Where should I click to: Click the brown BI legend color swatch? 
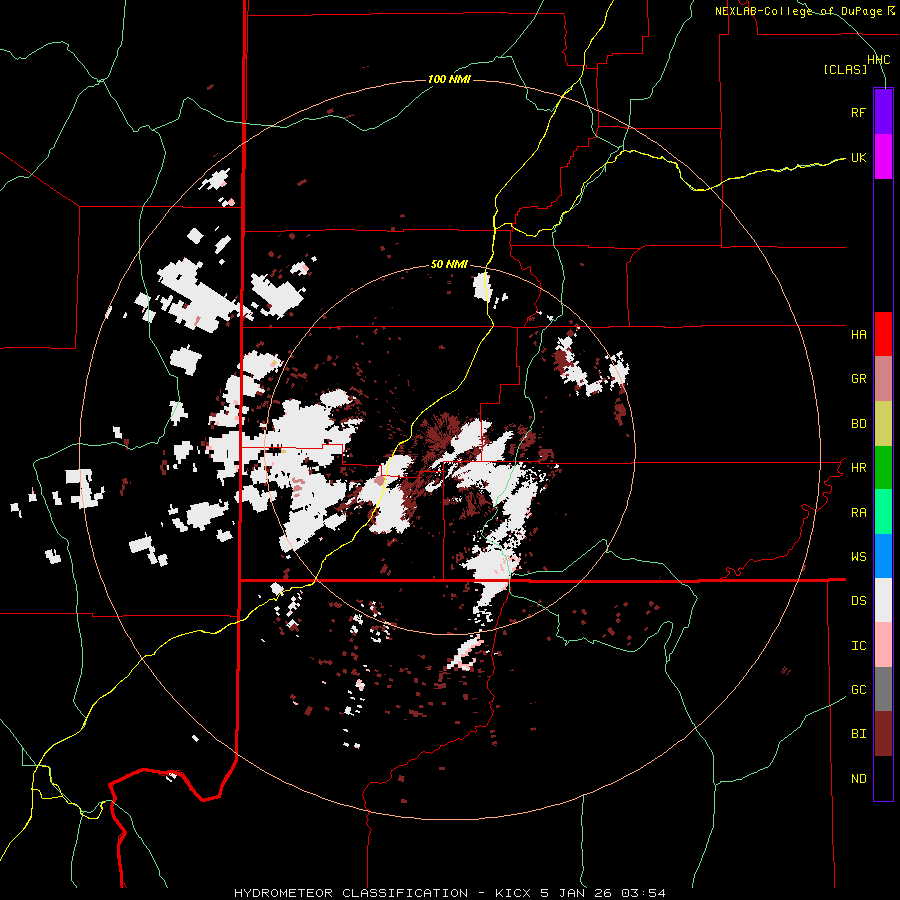click(x=883, y=734)
